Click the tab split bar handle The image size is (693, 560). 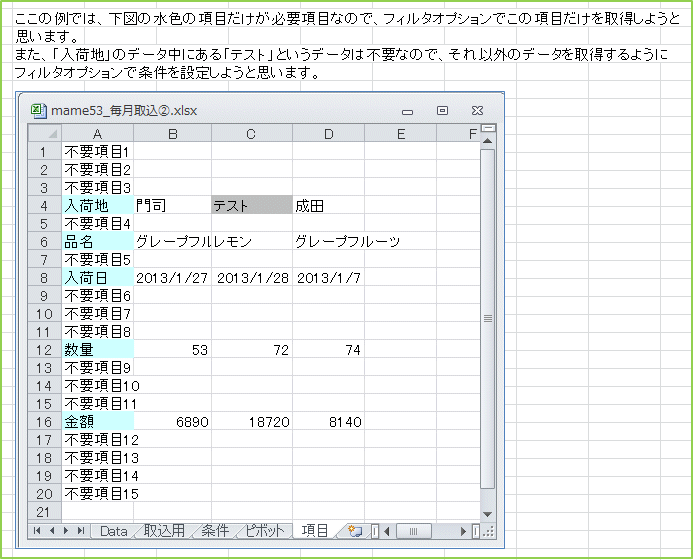point(375,531)
